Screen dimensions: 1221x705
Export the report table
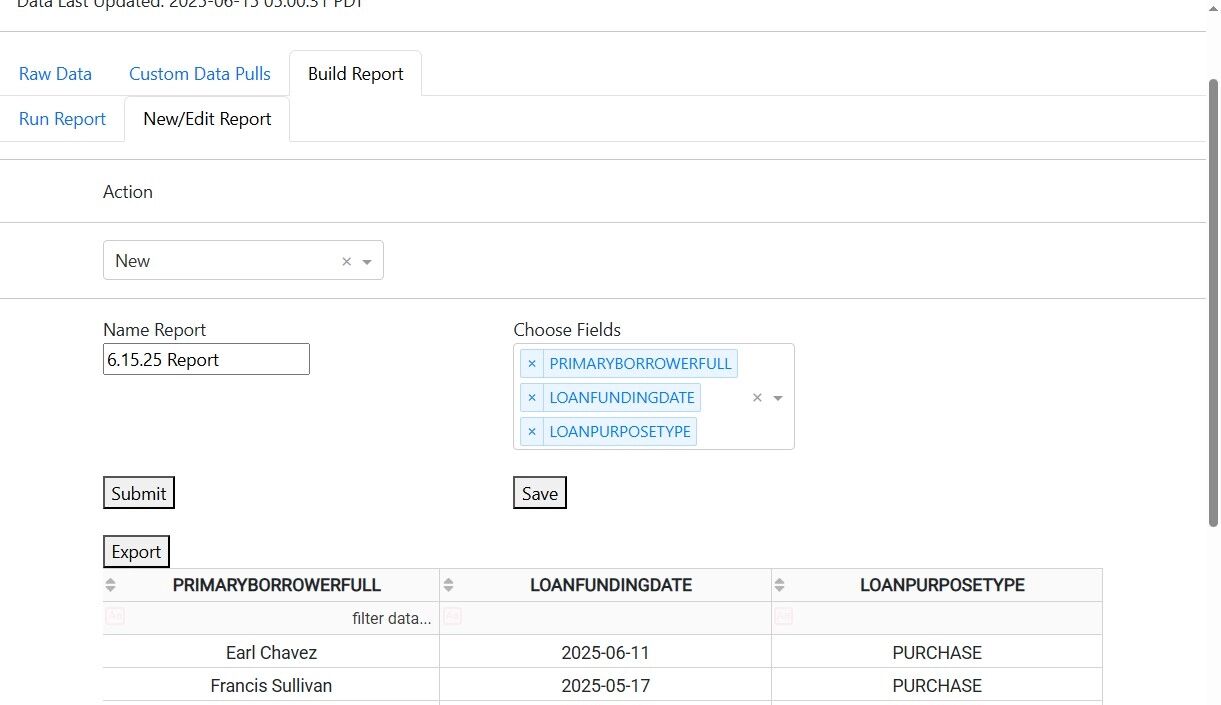(x=136, y=552)
